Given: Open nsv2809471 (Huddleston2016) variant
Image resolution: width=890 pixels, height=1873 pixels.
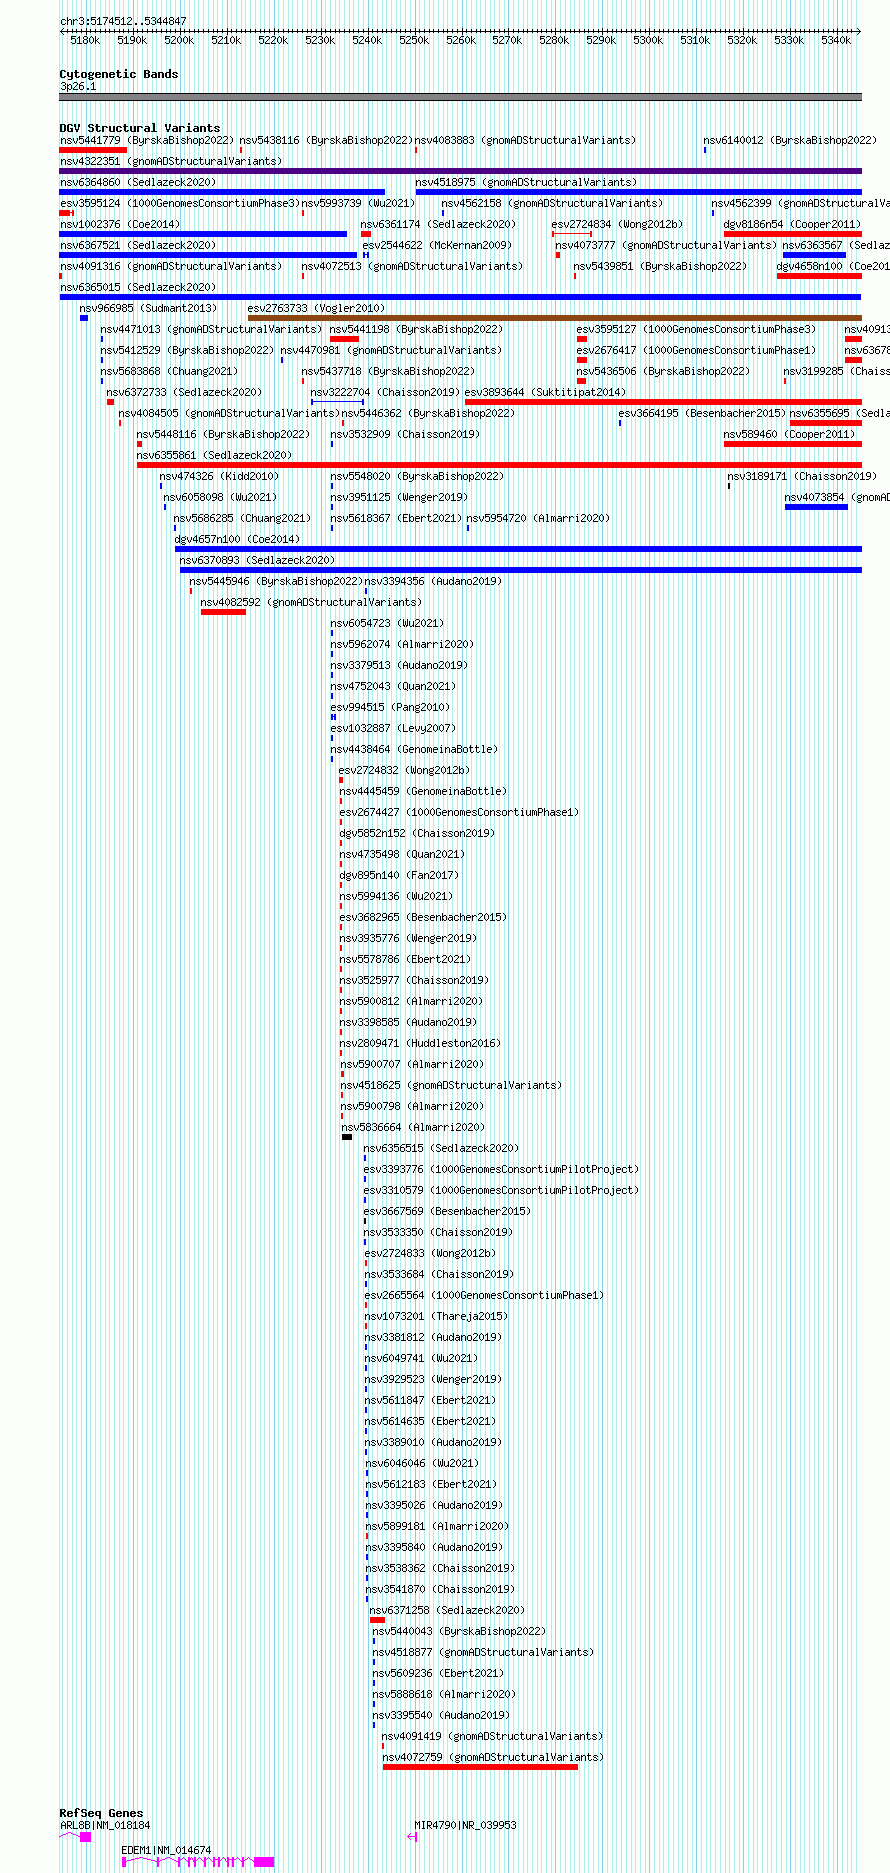Looking at the screenshot, I should tap(420, 1044).
